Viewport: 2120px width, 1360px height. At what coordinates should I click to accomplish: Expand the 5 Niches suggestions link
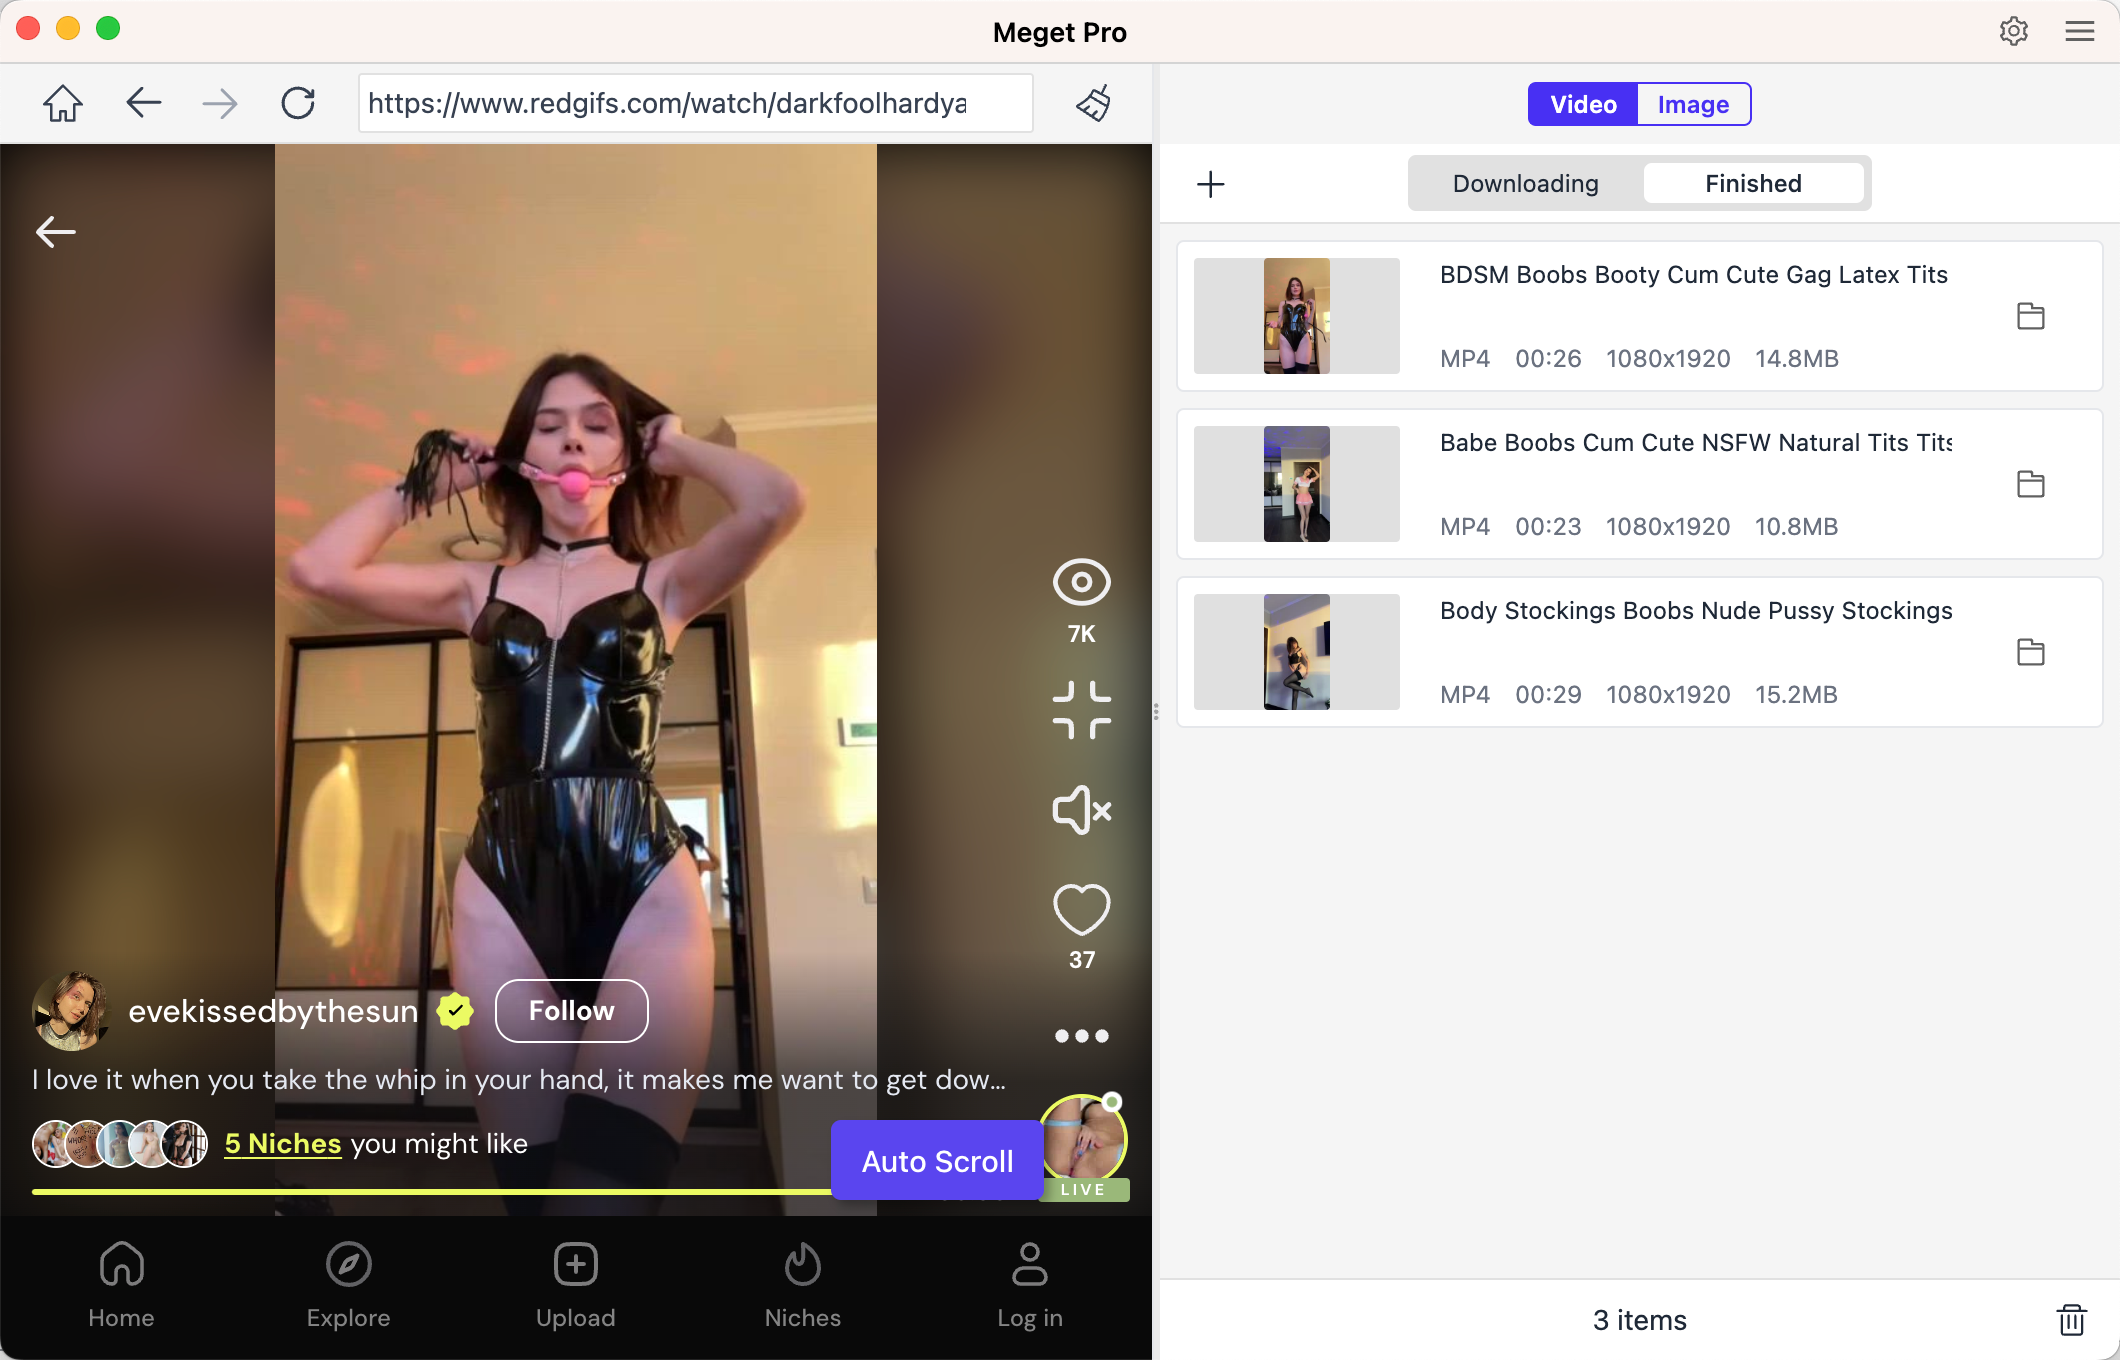282,1143
